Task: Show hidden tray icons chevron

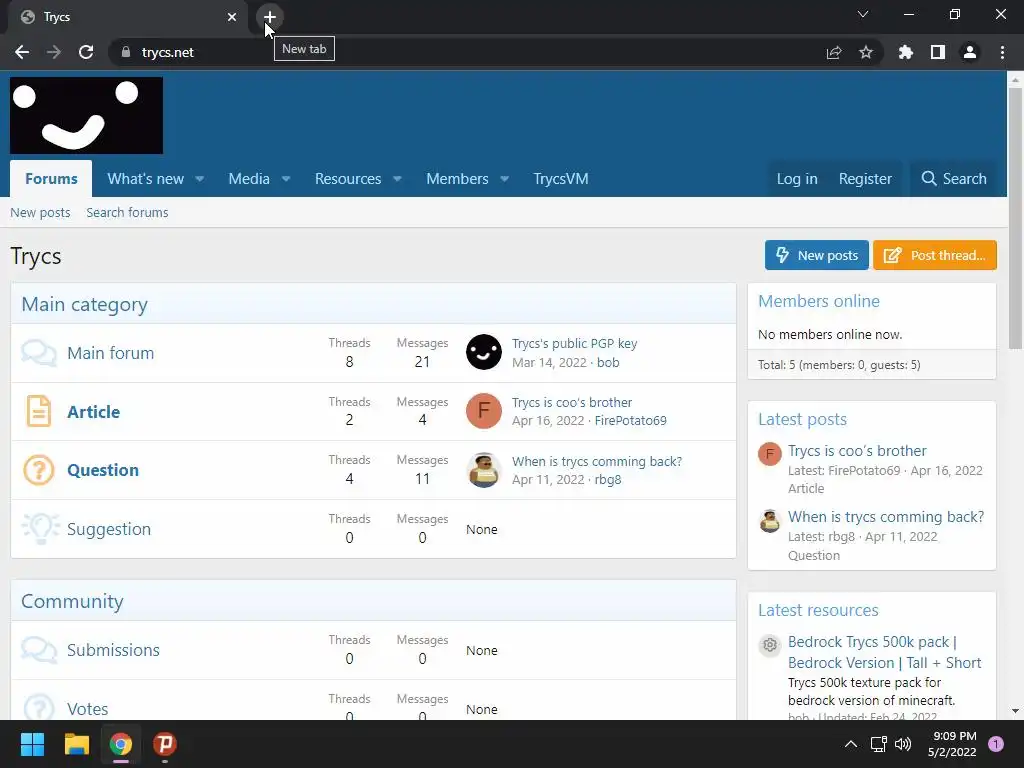Action: coord(851,744)
